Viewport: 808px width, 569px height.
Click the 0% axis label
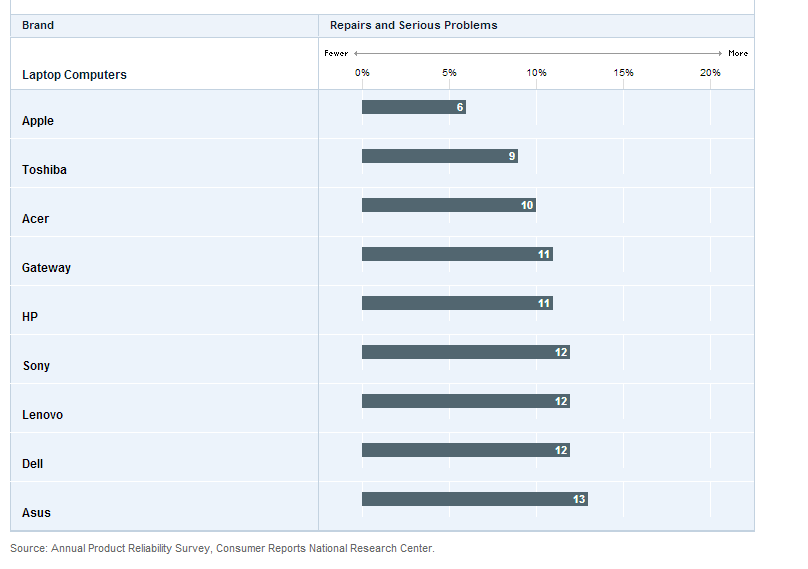coord(362,73)
